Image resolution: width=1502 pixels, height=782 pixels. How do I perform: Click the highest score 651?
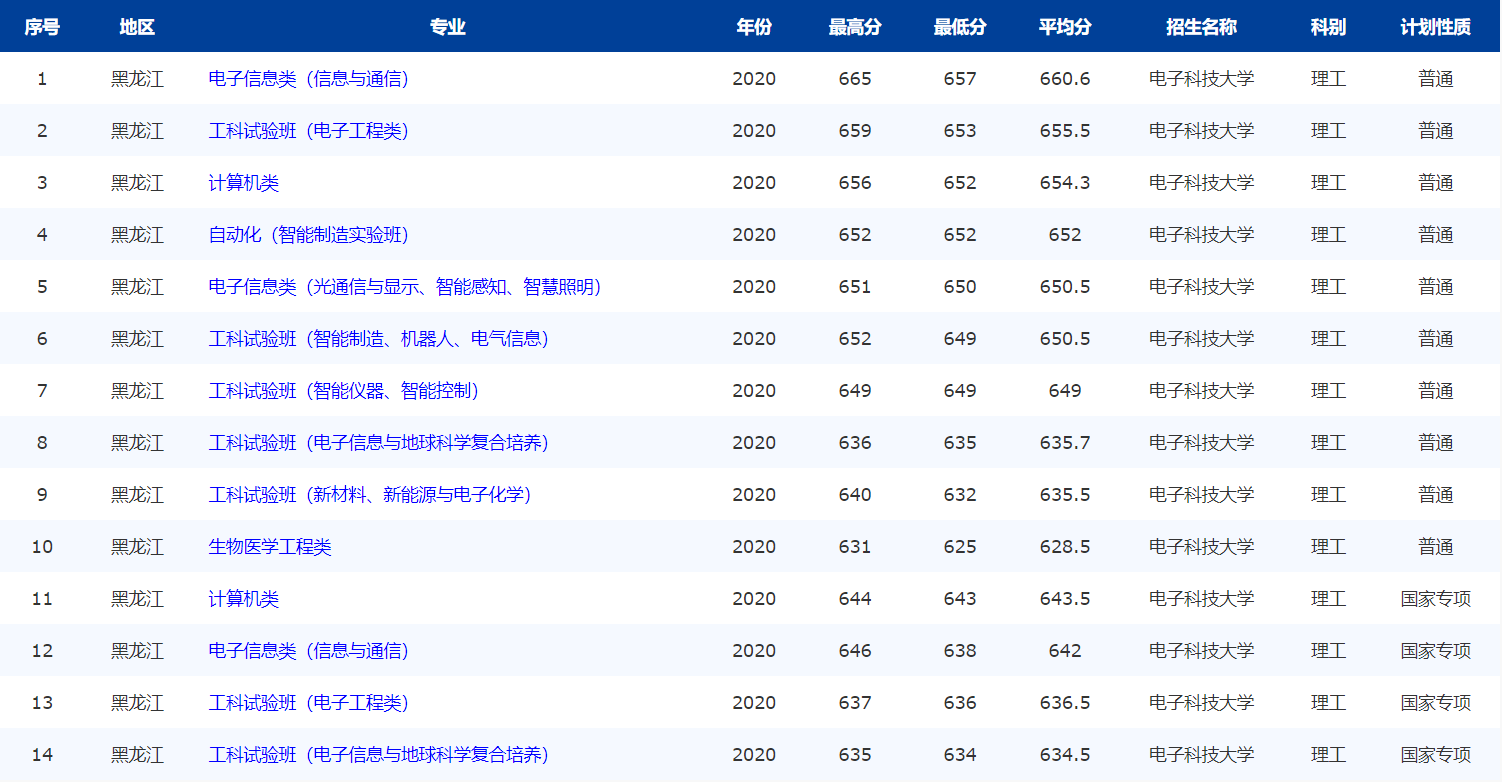coord(855,286)
